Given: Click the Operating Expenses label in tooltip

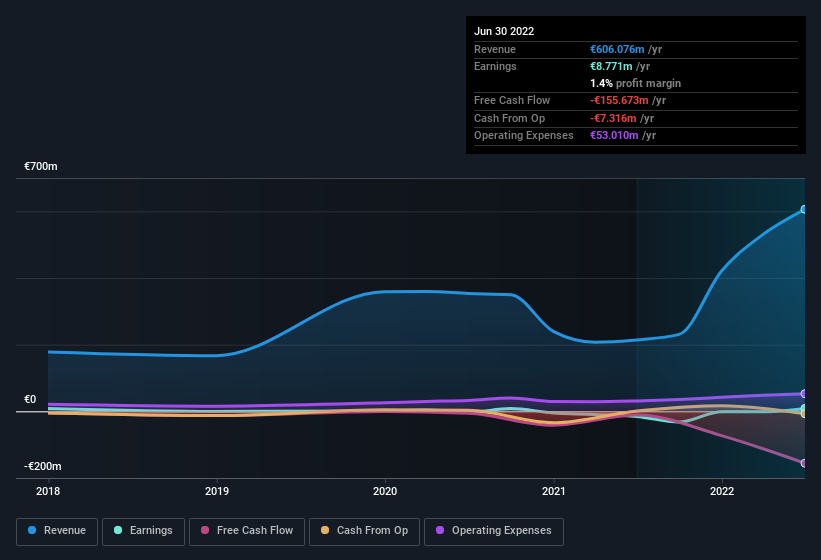Looking at the screenshot, I should coord(523,135).
